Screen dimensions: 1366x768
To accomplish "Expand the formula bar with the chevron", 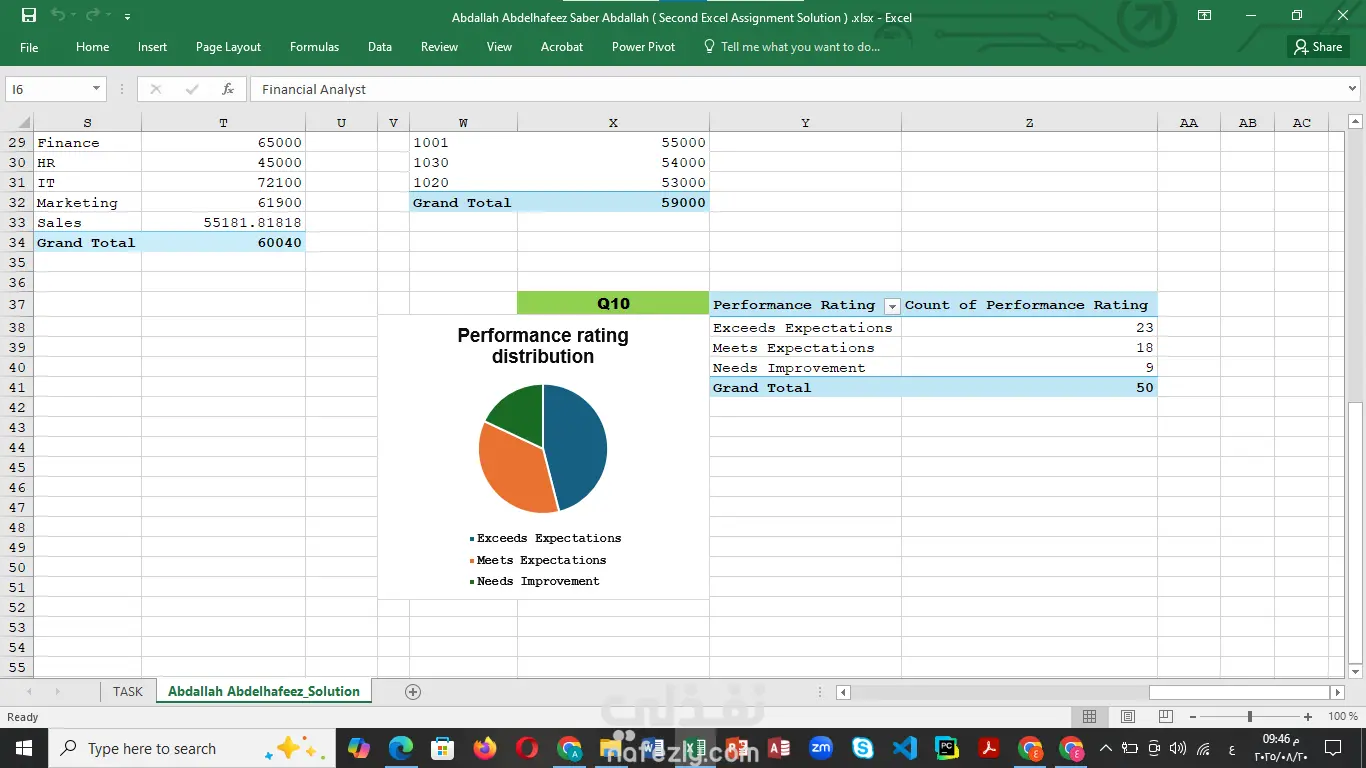I will click(1353, 89).
